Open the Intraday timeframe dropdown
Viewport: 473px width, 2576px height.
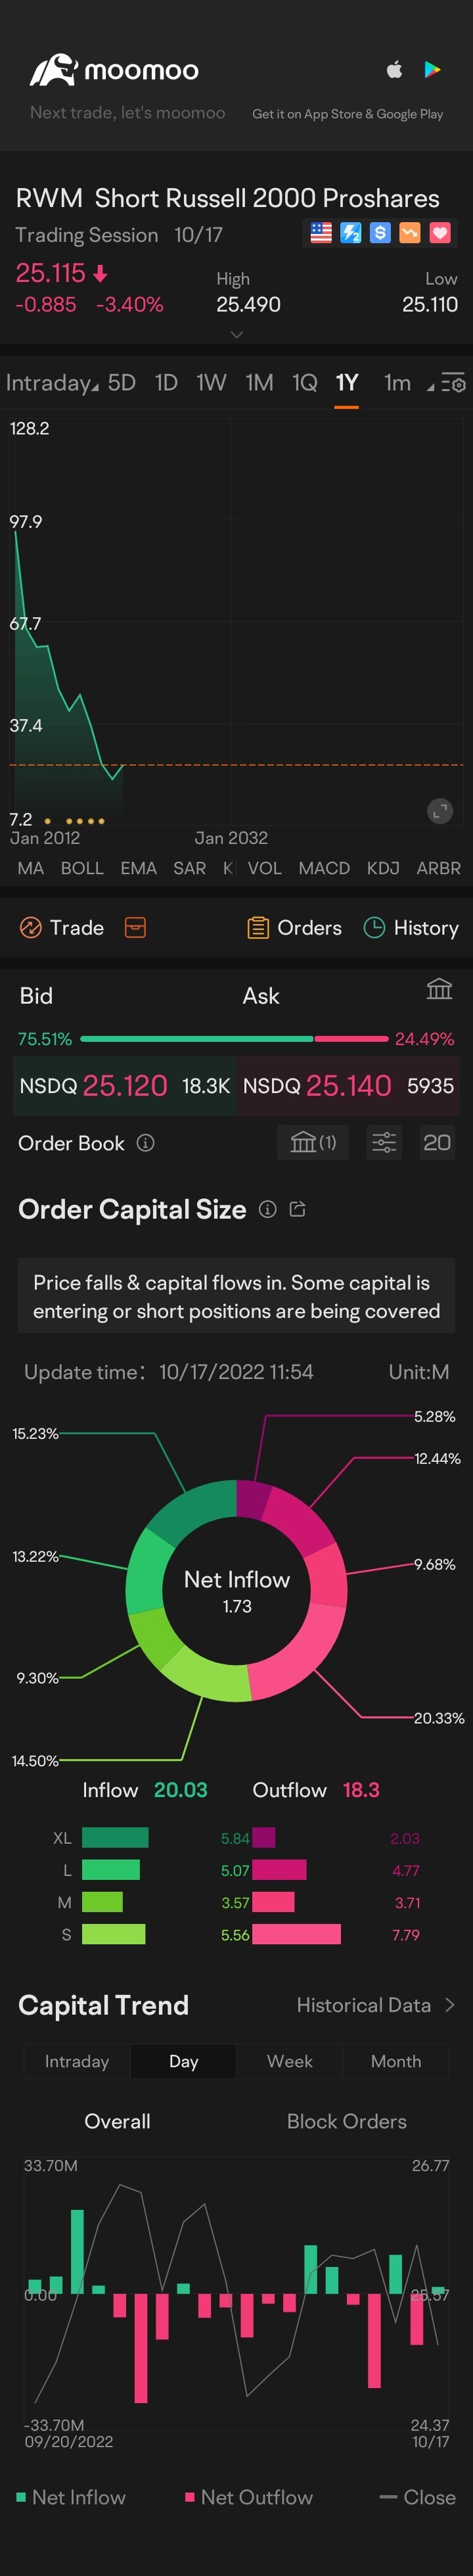click(x=51, y=383)
